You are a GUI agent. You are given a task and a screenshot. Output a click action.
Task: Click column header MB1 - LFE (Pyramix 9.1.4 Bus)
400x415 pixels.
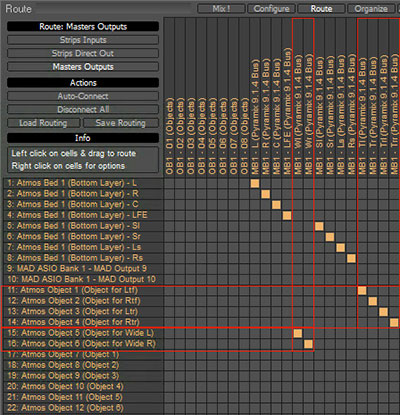pyautogui.click(x=287, y=111)
